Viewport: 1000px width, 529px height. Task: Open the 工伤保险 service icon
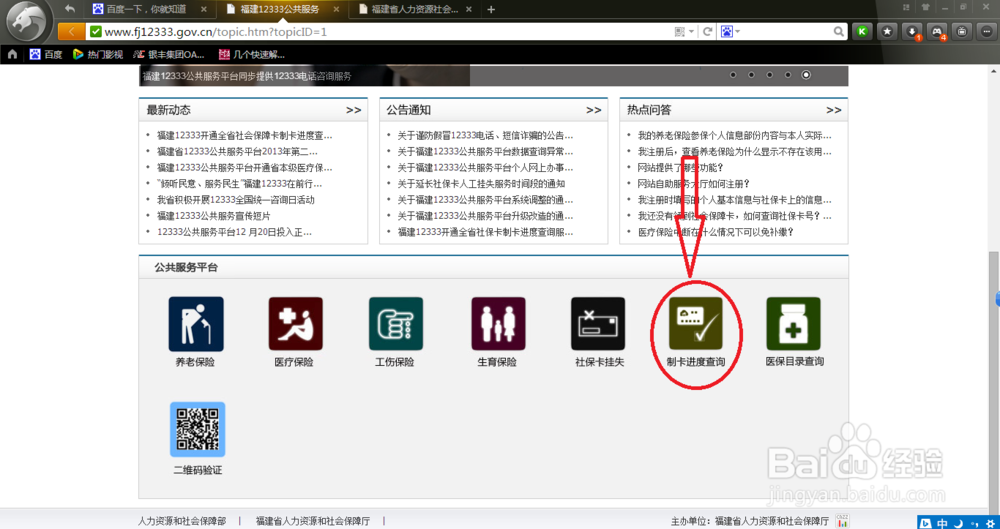point(395,324)
